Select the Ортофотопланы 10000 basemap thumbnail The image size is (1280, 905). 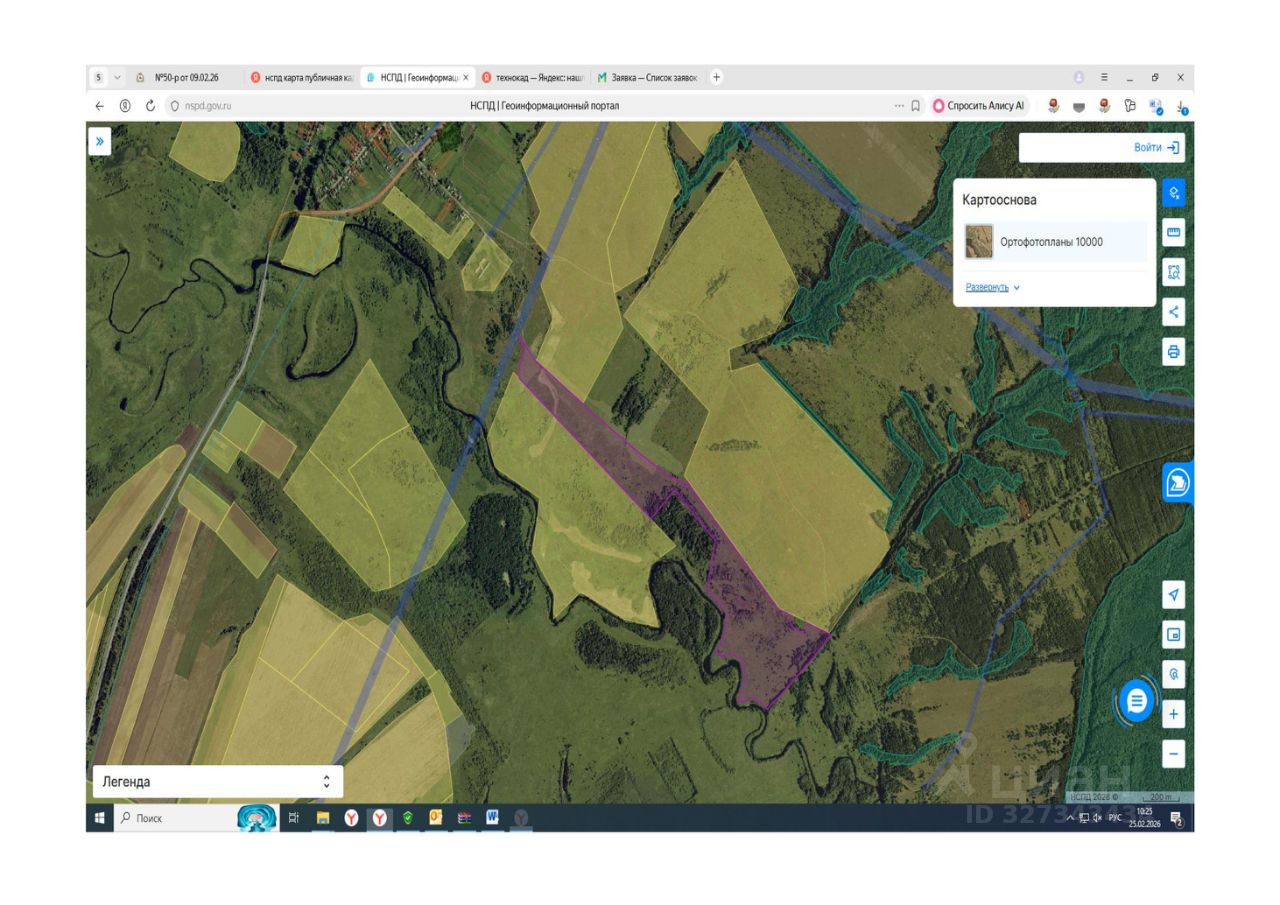(979, 242)
